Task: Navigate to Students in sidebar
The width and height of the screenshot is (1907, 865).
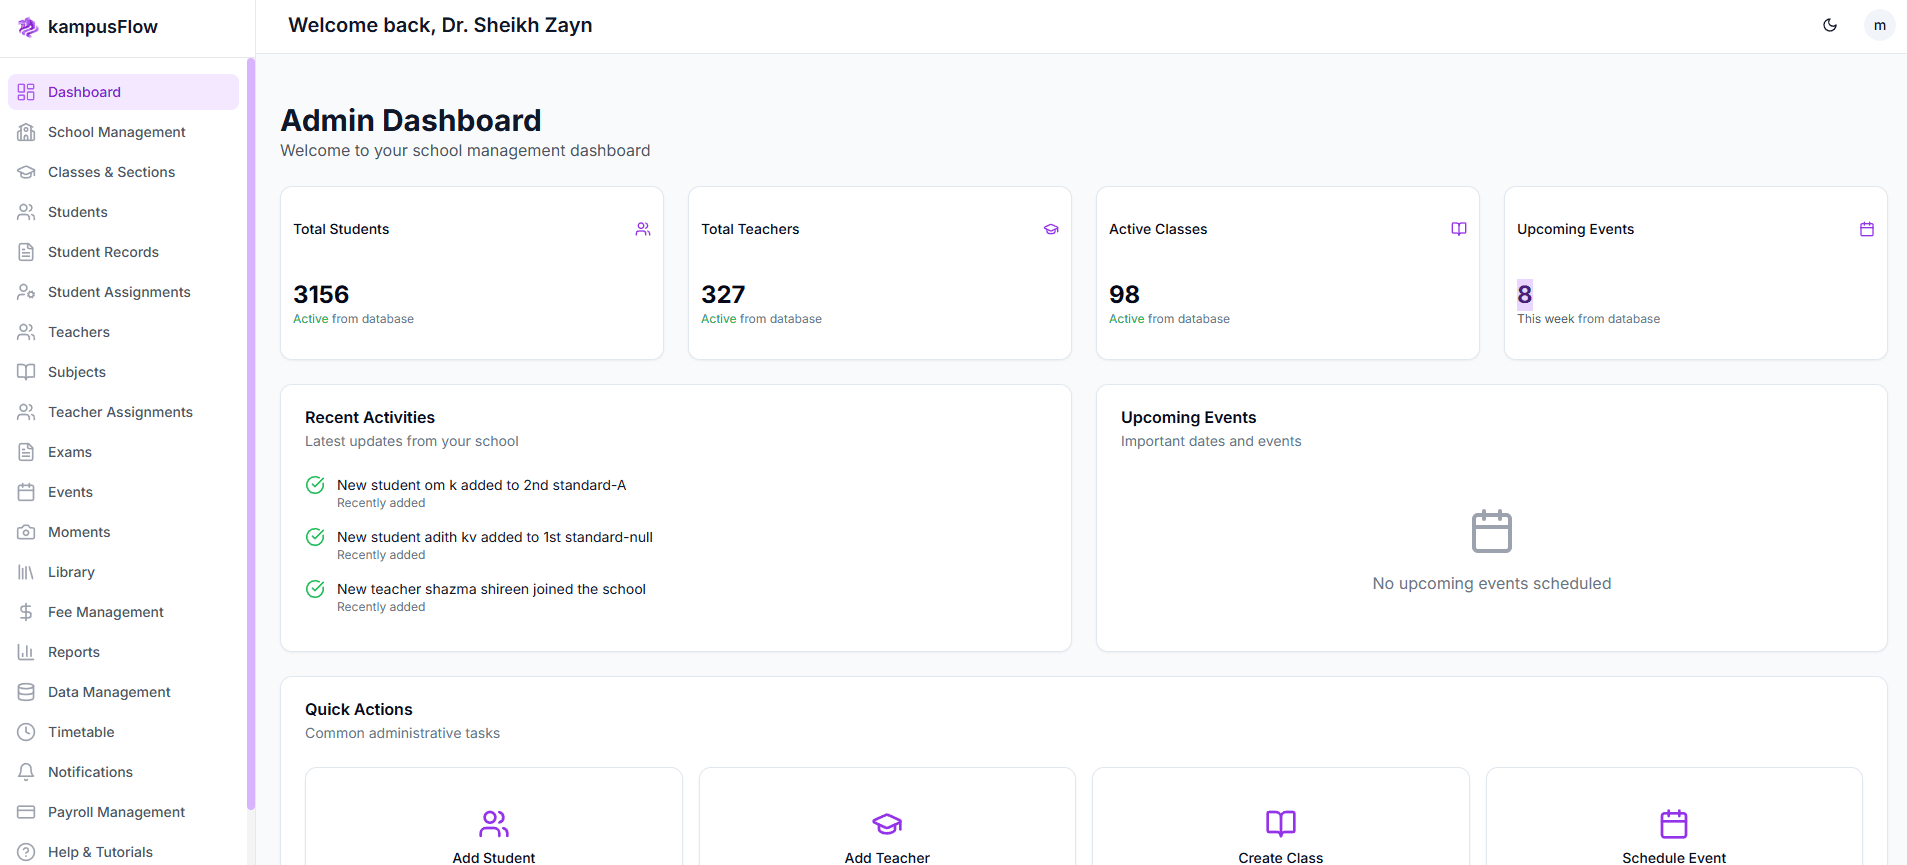Action: (123, 212)
